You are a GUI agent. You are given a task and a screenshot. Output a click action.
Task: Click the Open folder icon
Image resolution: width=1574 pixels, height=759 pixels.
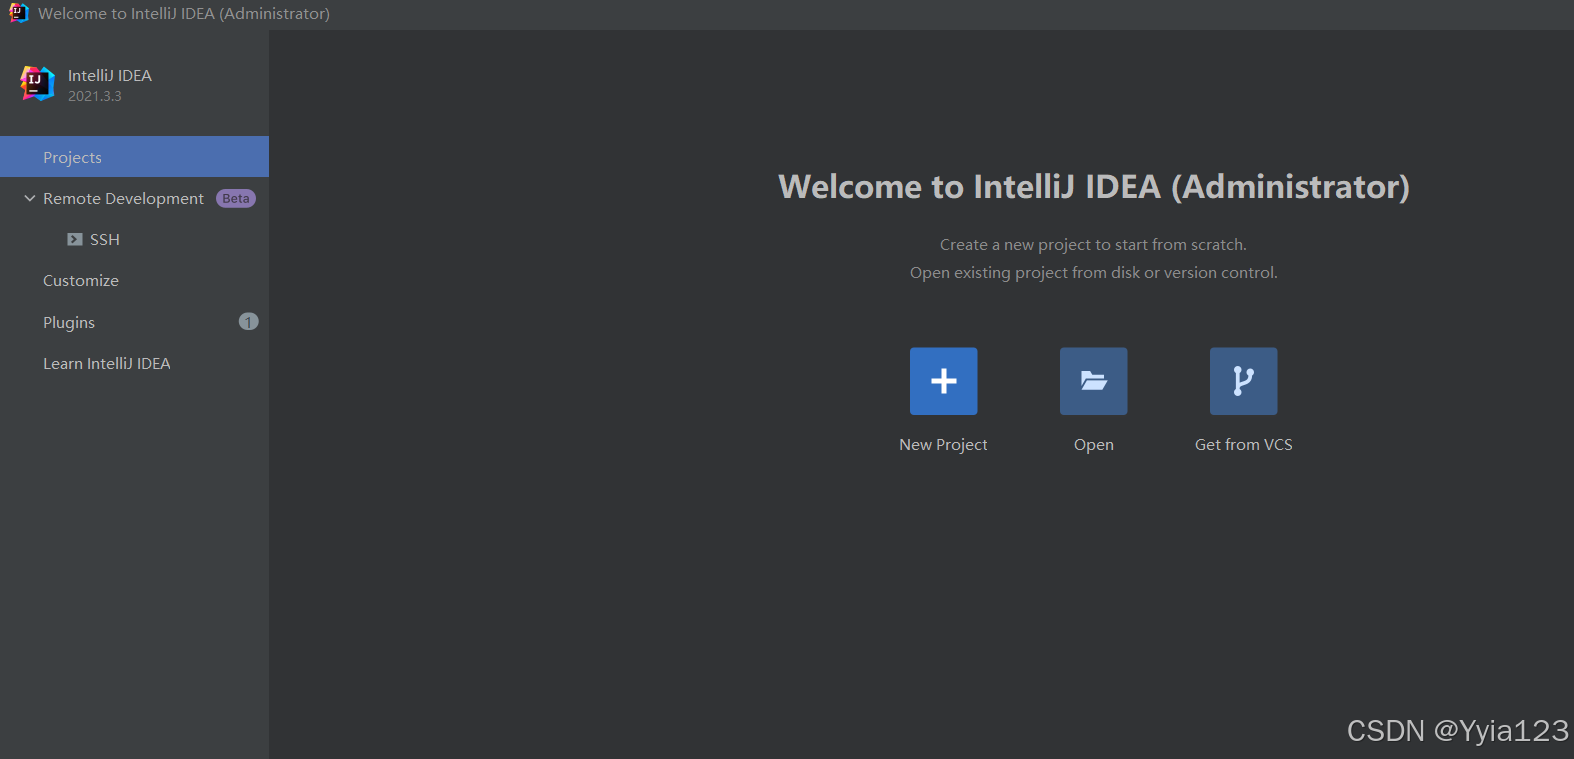pyautogui.click(x=1093, y=381)
